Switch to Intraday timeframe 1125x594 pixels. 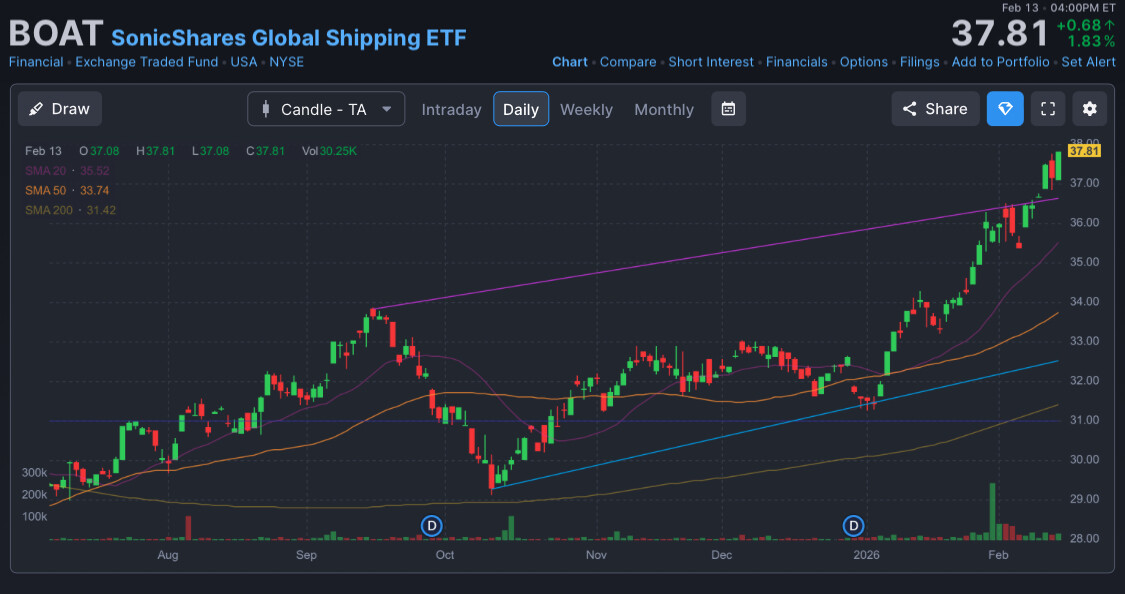(451, 109)
